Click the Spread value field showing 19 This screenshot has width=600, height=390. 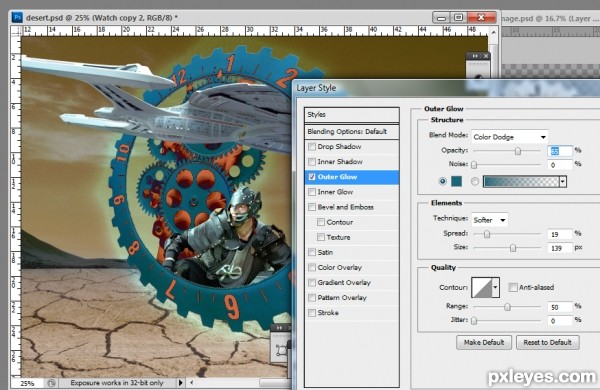[560, 234]
